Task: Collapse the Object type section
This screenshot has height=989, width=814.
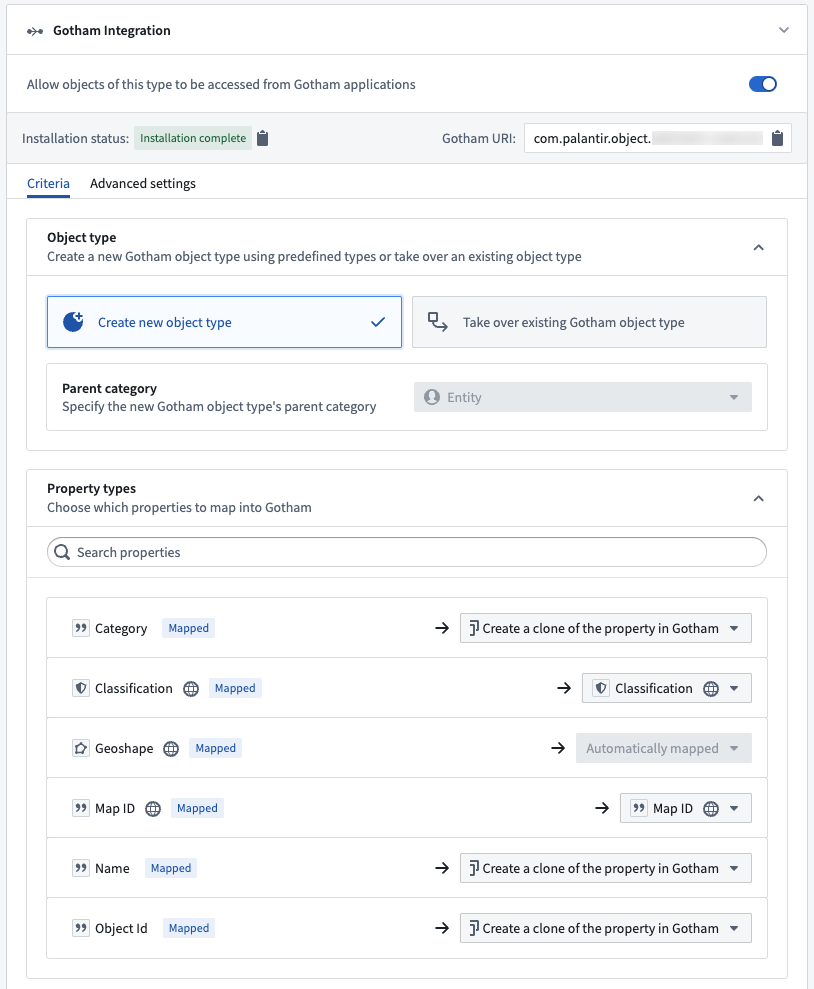Action: (759, 247)
